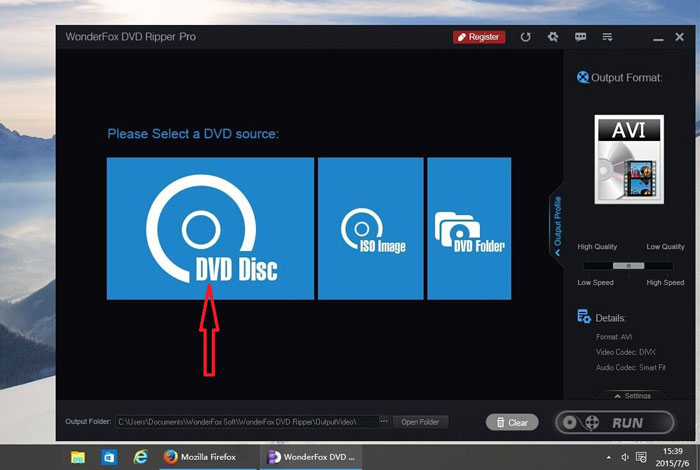Click the 'High Speed' label
The height and width of the screenshot is (470, 700).
(665, 283)
